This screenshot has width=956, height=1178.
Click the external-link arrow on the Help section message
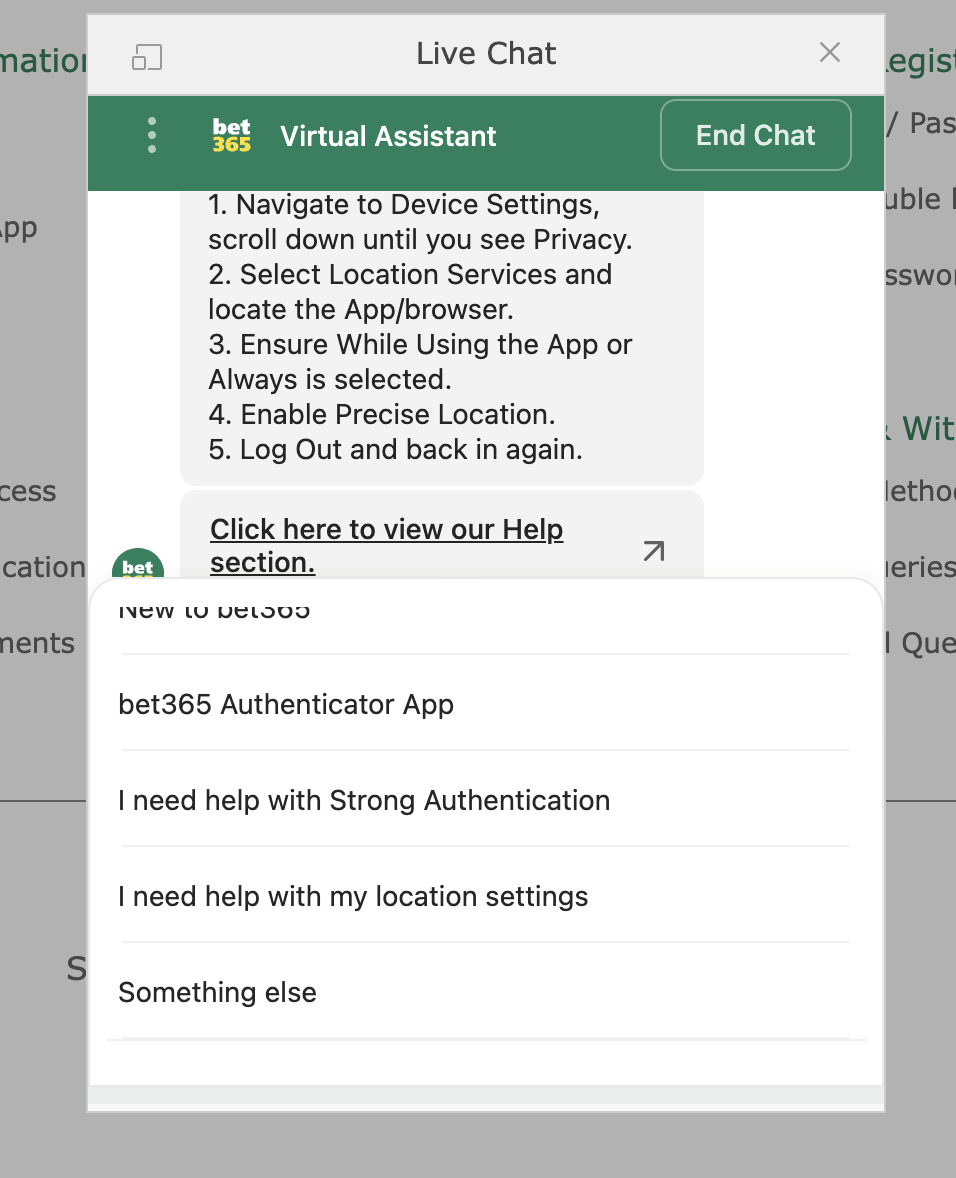pyautogui.click(x=653, y=551)
